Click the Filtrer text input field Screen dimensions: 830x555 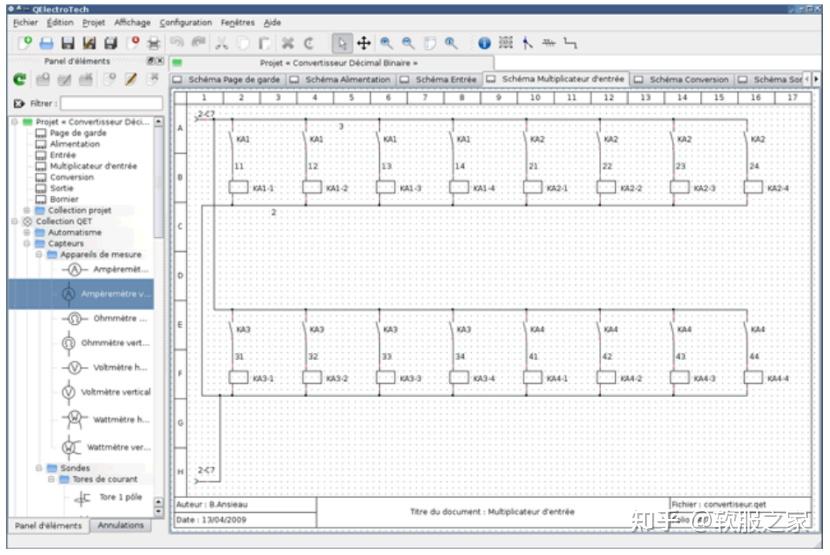tap(111, 103)
